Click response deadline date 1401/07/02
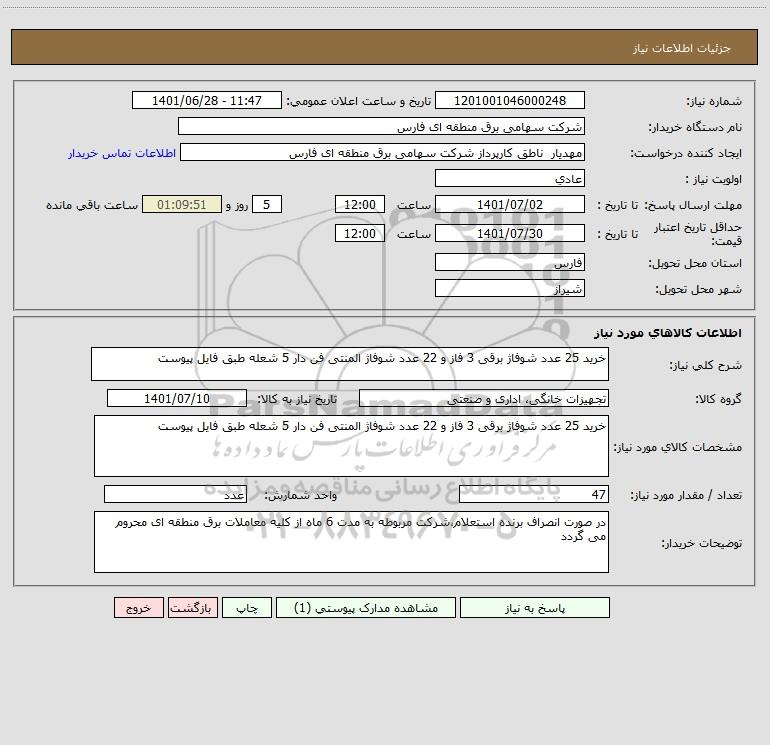The image size is (770, 745). coord(510,204)
